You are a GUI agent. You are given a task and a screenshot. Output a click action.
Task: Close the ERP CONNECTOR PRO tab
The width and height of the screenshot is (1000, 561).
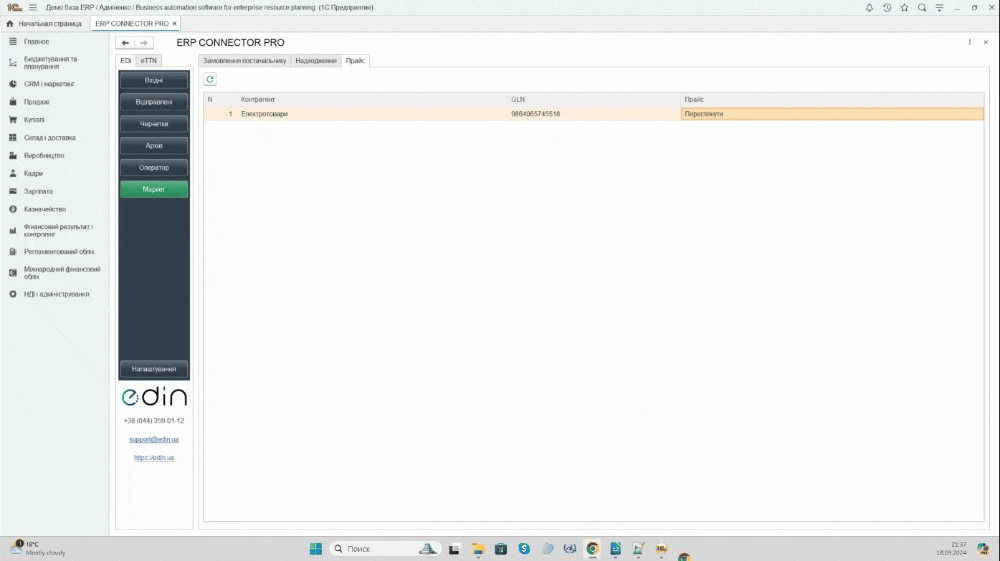click(175, 23)
